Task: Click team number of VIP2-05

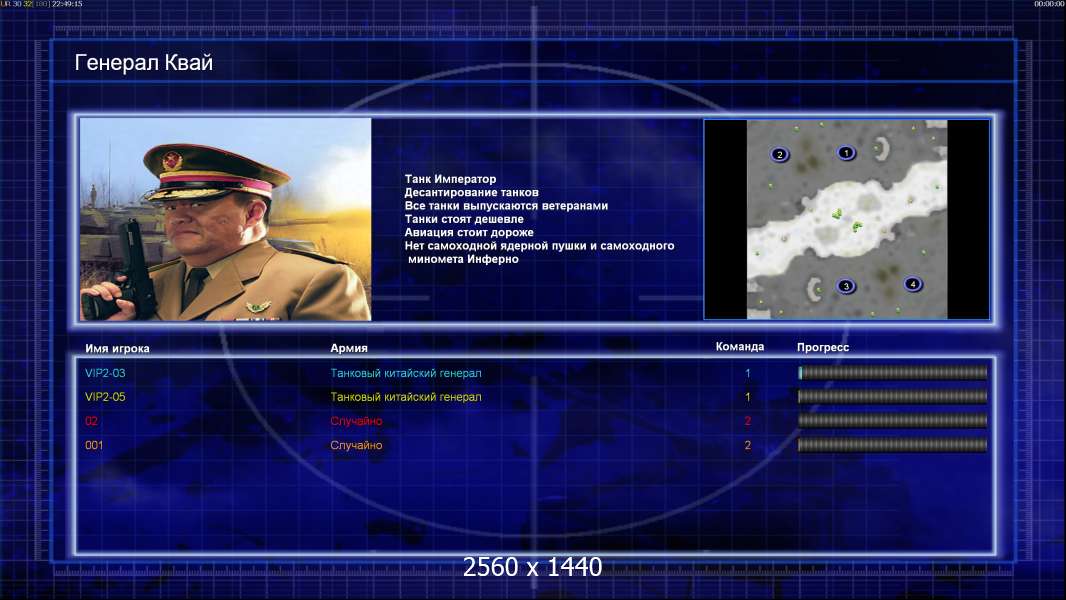Action: click(x=748, y=397)
